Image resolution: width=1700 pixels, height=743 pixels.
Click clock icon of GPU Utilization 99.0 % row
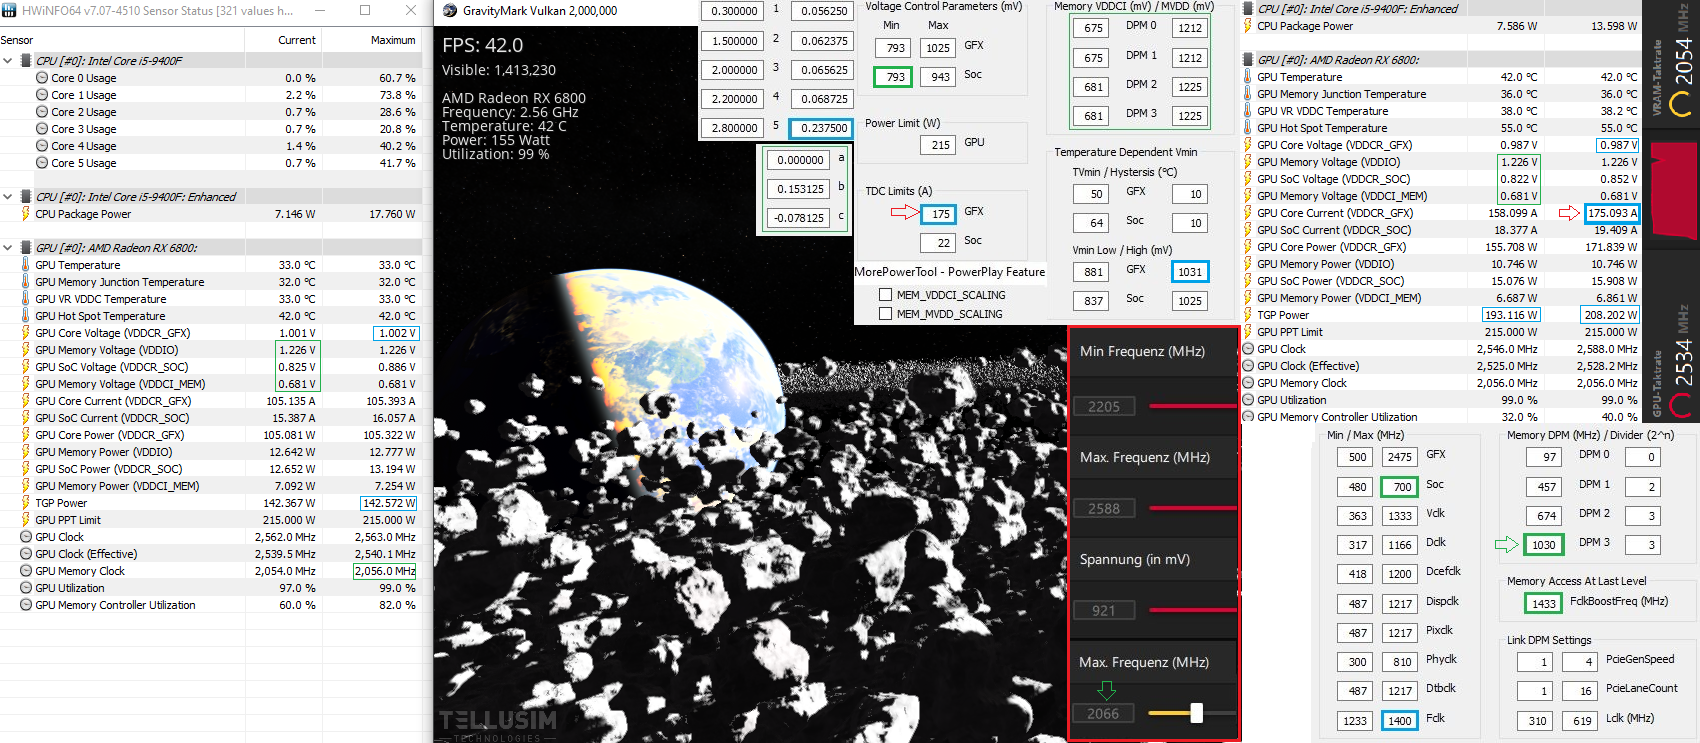point(1248,400)
